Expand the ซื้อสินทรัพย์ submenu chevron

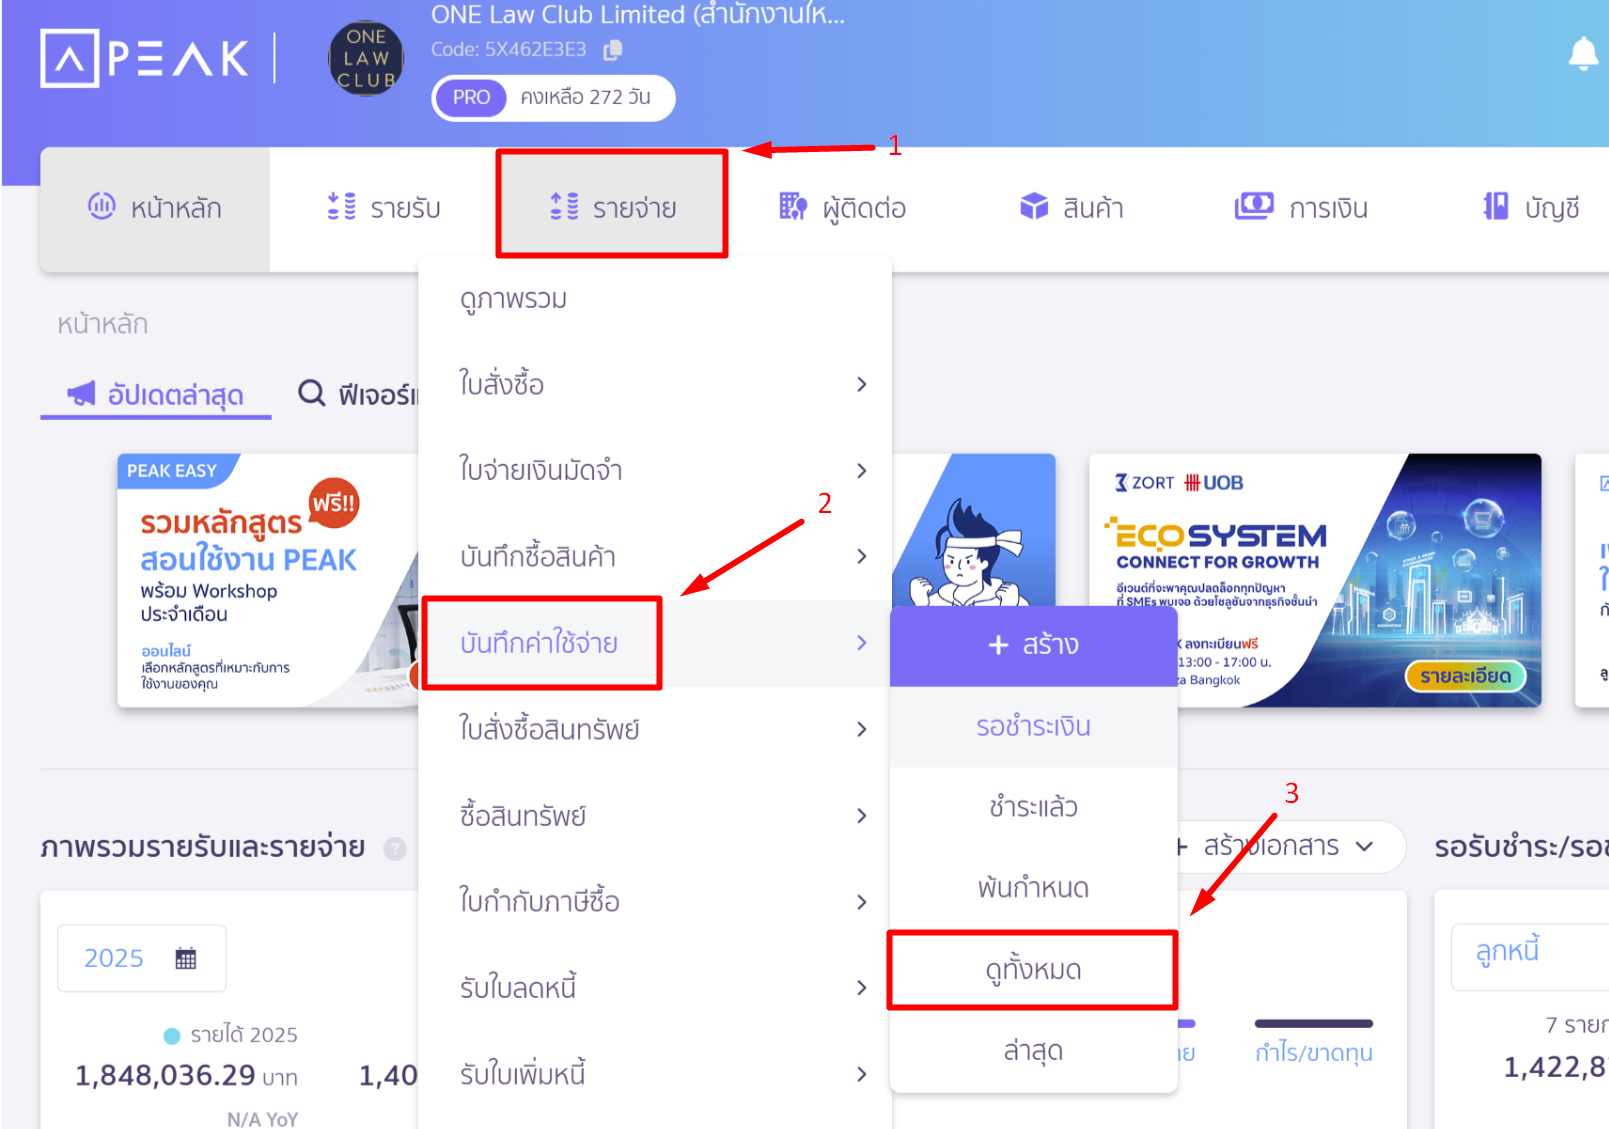pos(862,815)
